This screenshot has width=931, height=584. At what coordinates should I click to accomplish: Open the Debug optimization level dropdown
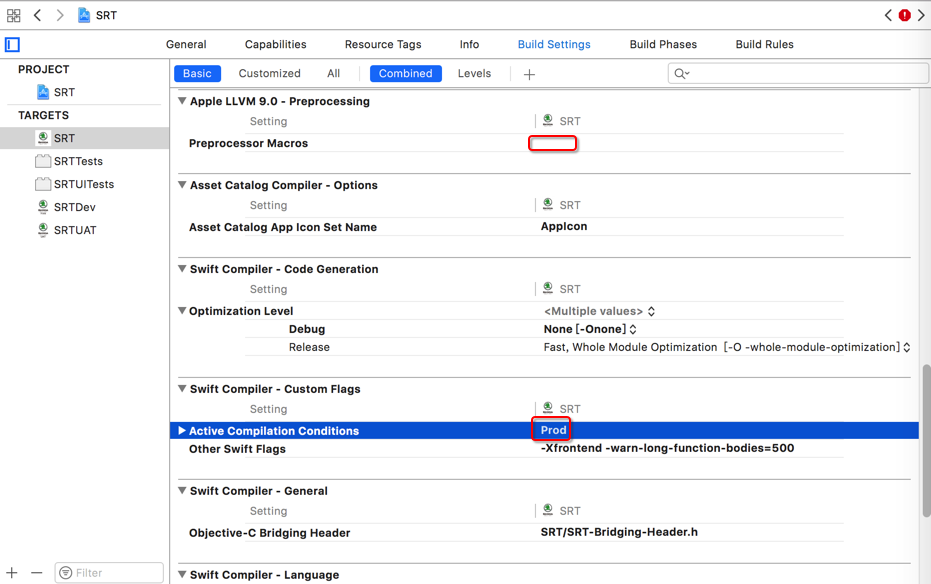[x=590, y=329]
